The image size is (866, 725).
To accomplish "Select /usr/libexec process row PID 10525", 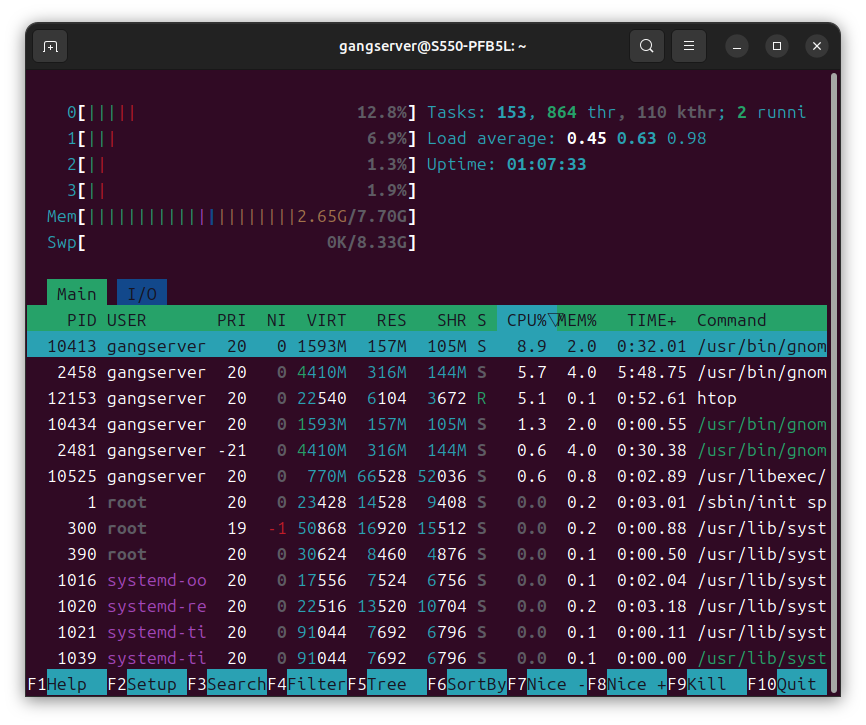I will (x=427, y=476).
